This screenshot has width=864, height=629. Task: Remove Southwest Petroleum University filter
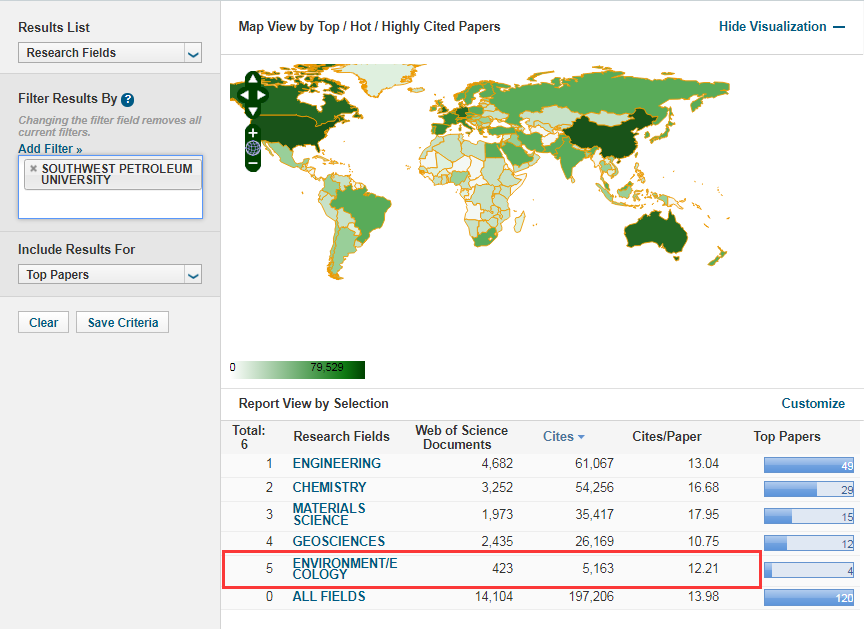click(x=33, y=169)
